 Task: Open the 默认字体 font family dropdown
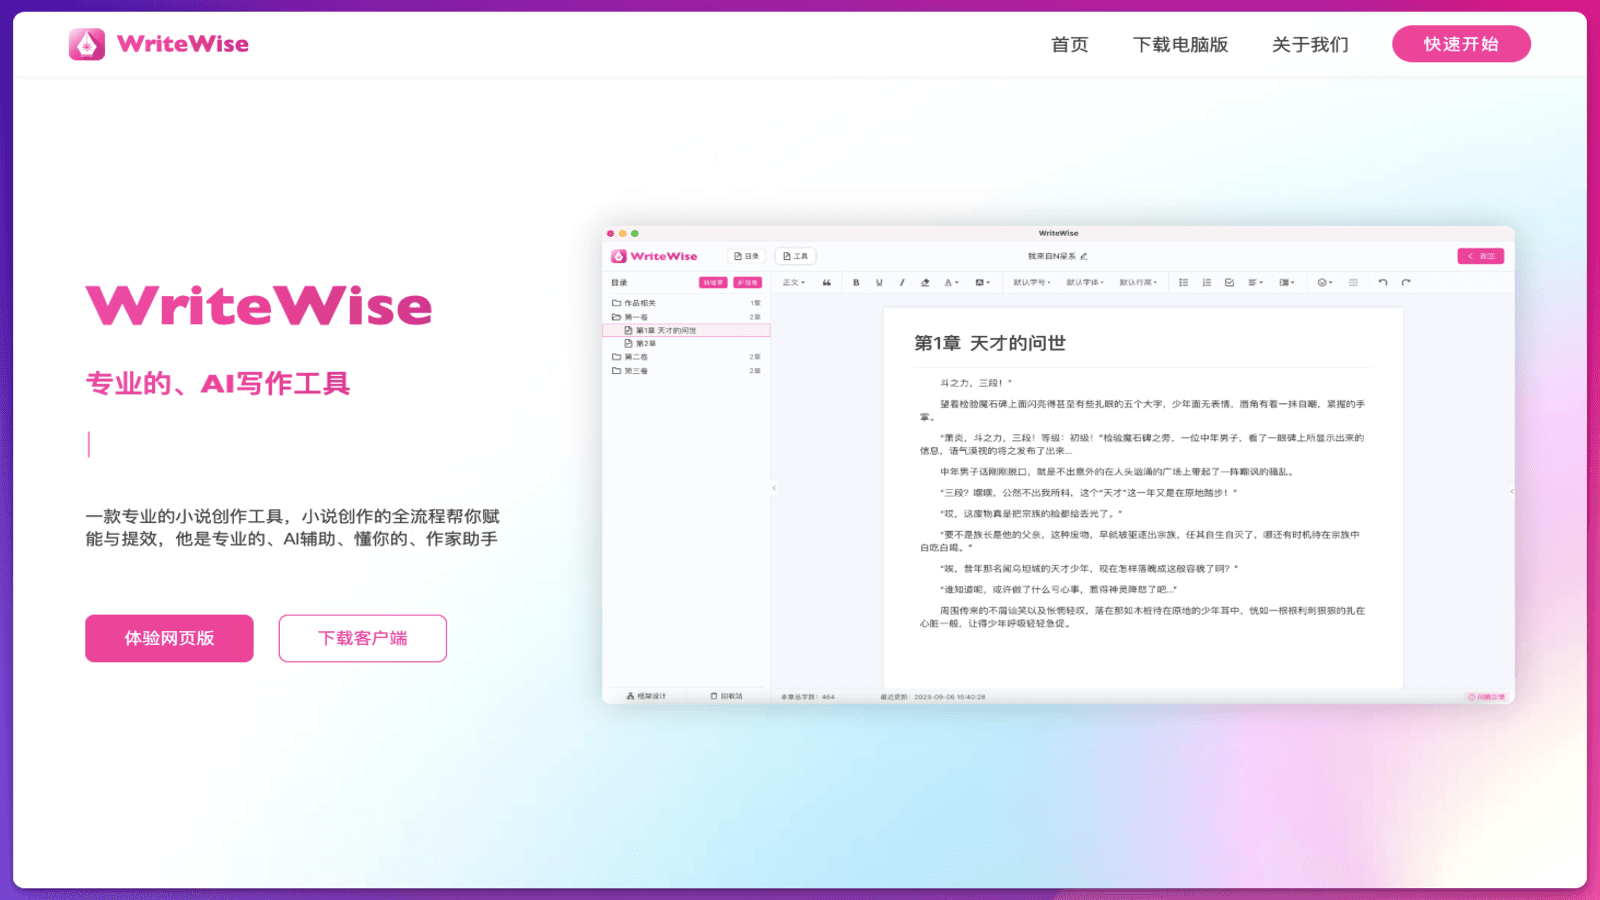tap(1085, 283)
